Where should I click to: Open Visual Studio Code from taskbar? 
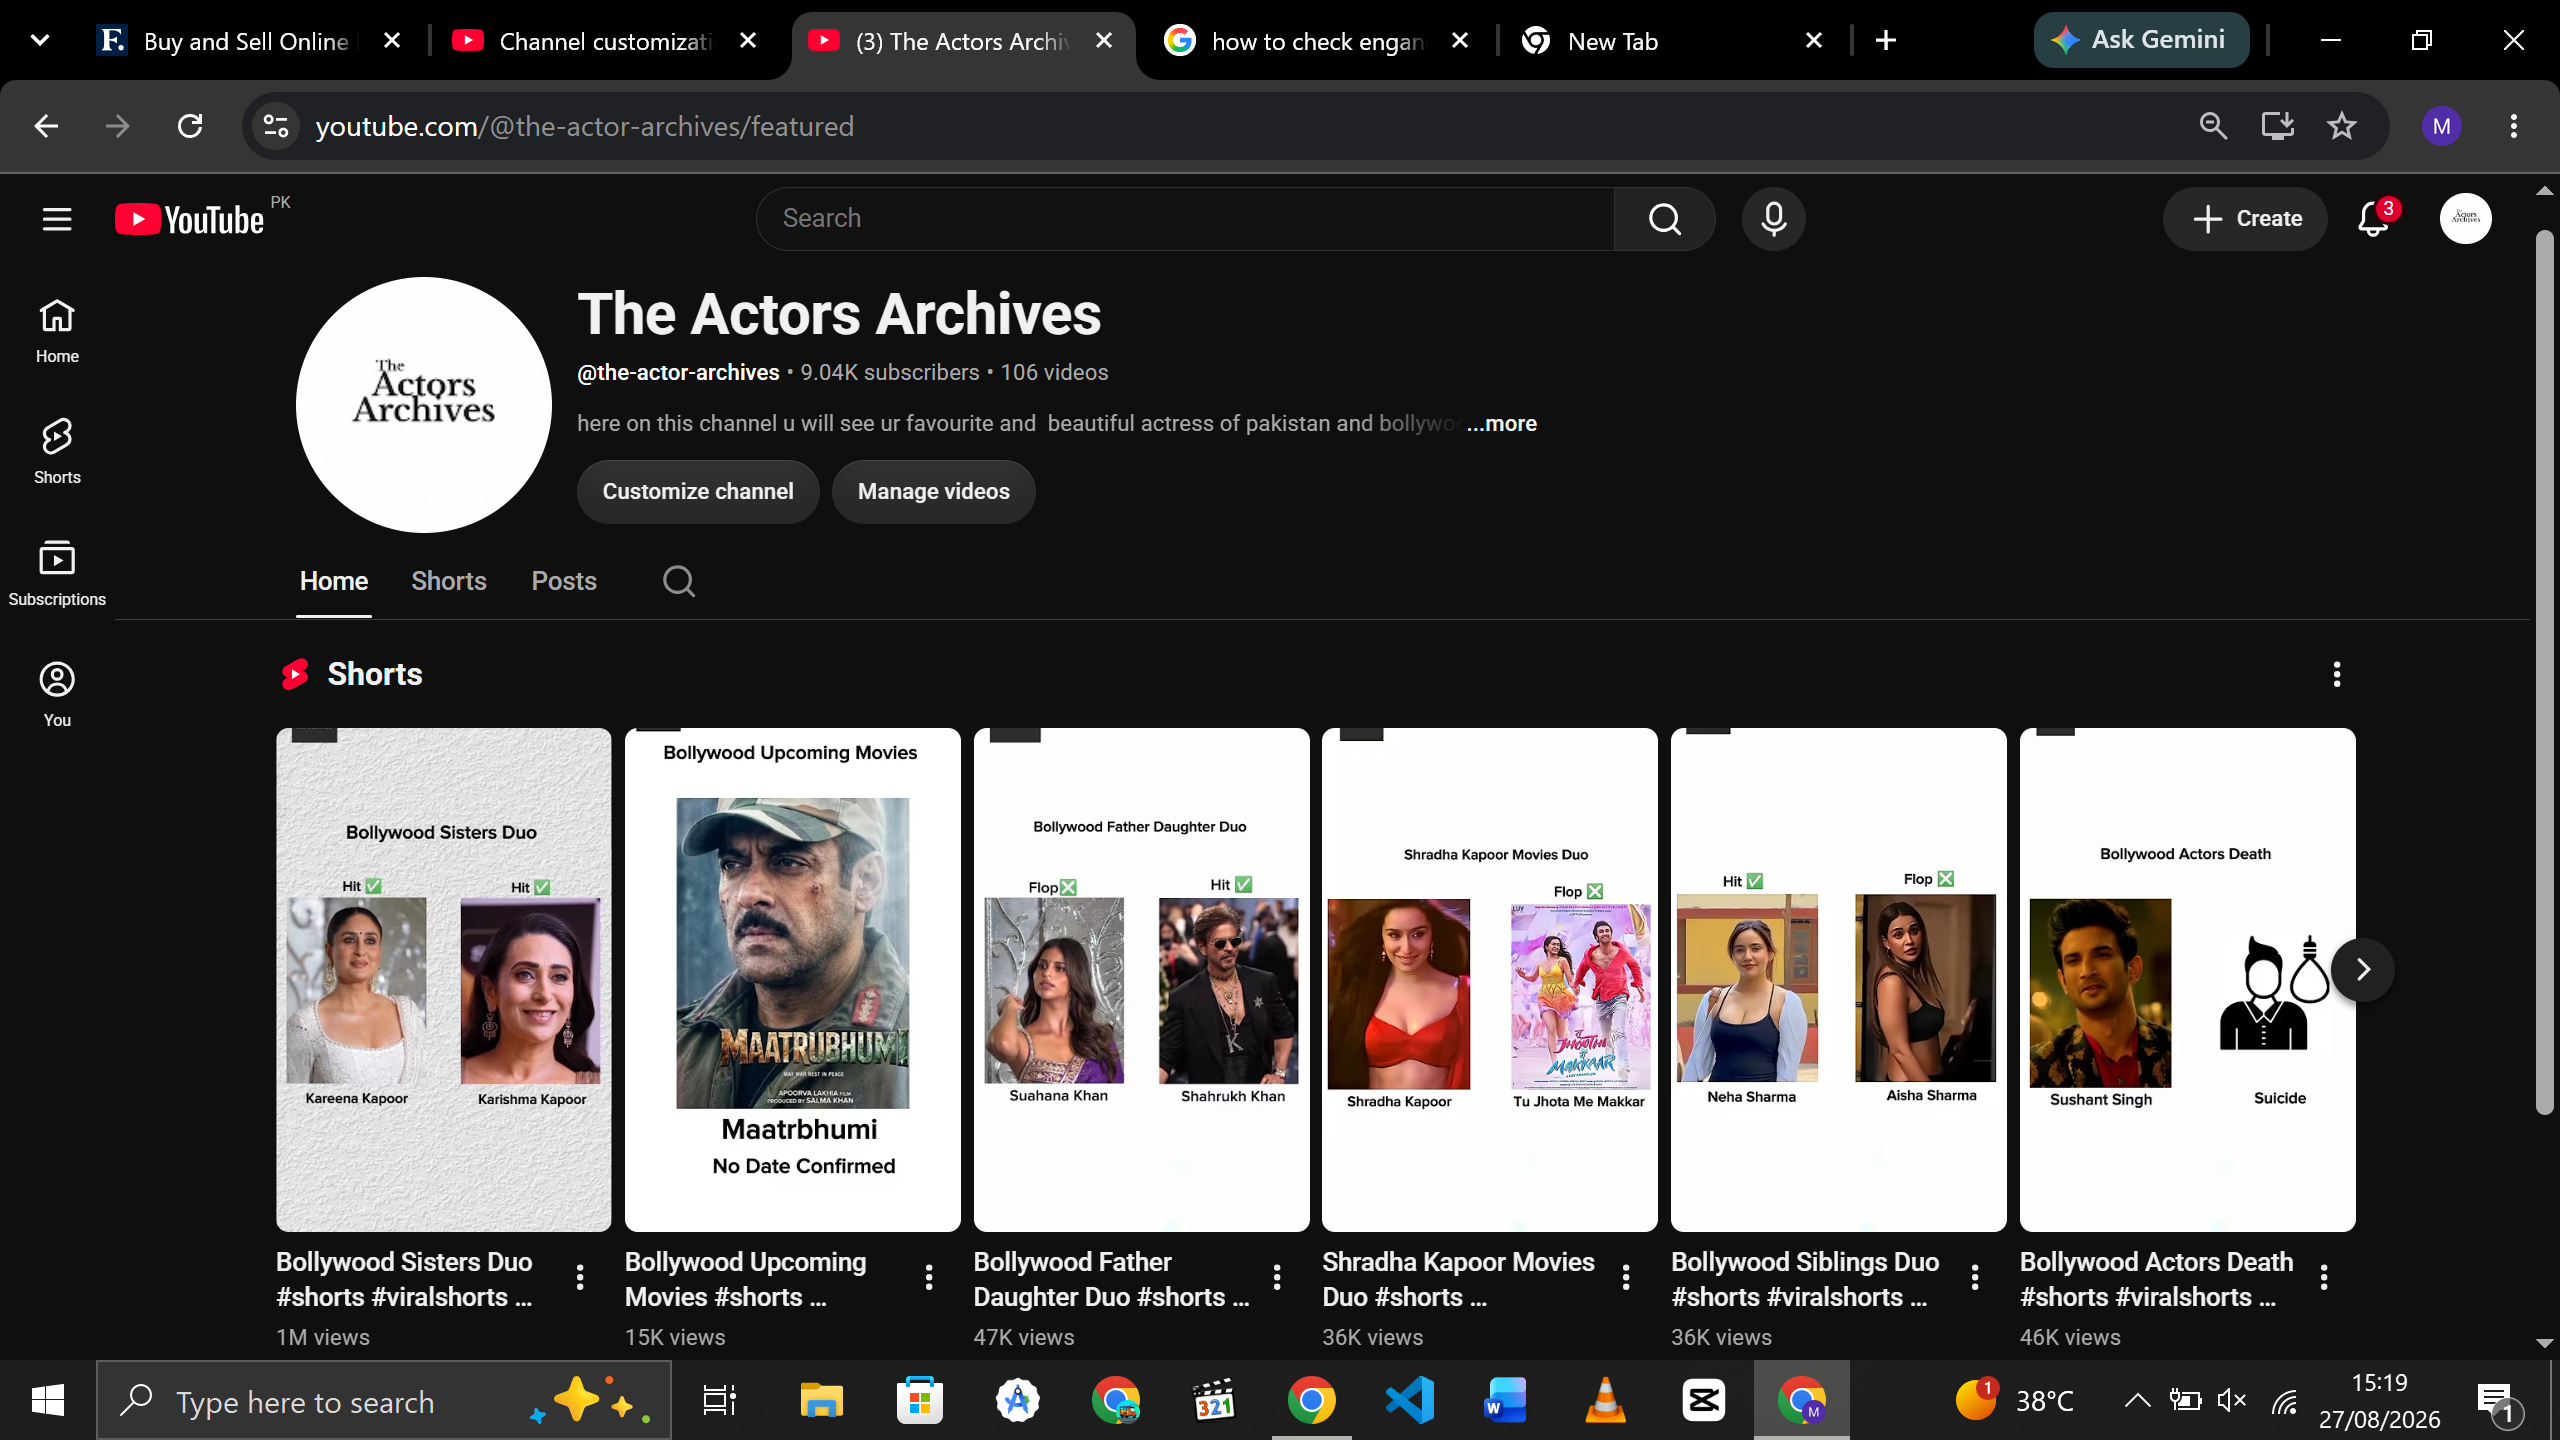pyautogui.click(x=1409, y=1400)
